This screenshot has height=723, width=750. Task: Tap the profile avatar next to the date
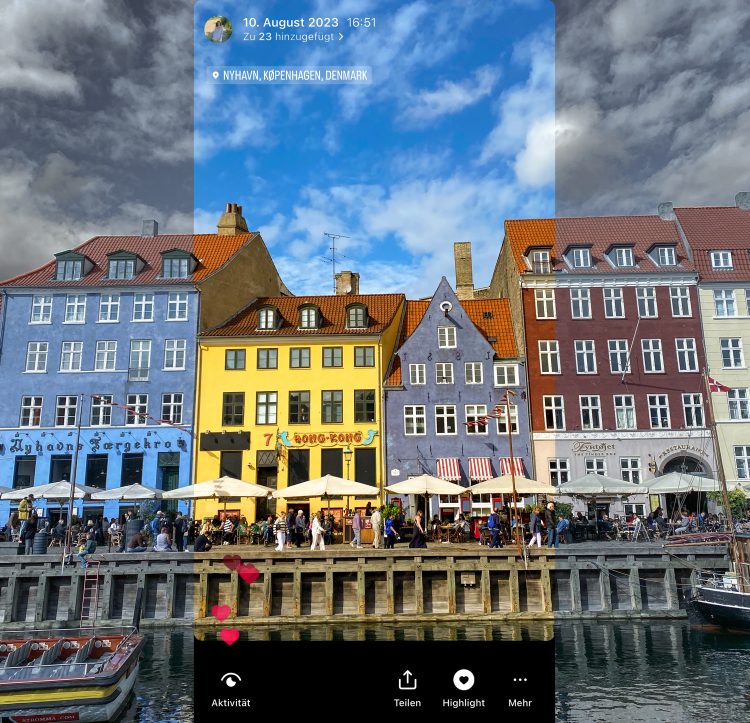[218, 29]
